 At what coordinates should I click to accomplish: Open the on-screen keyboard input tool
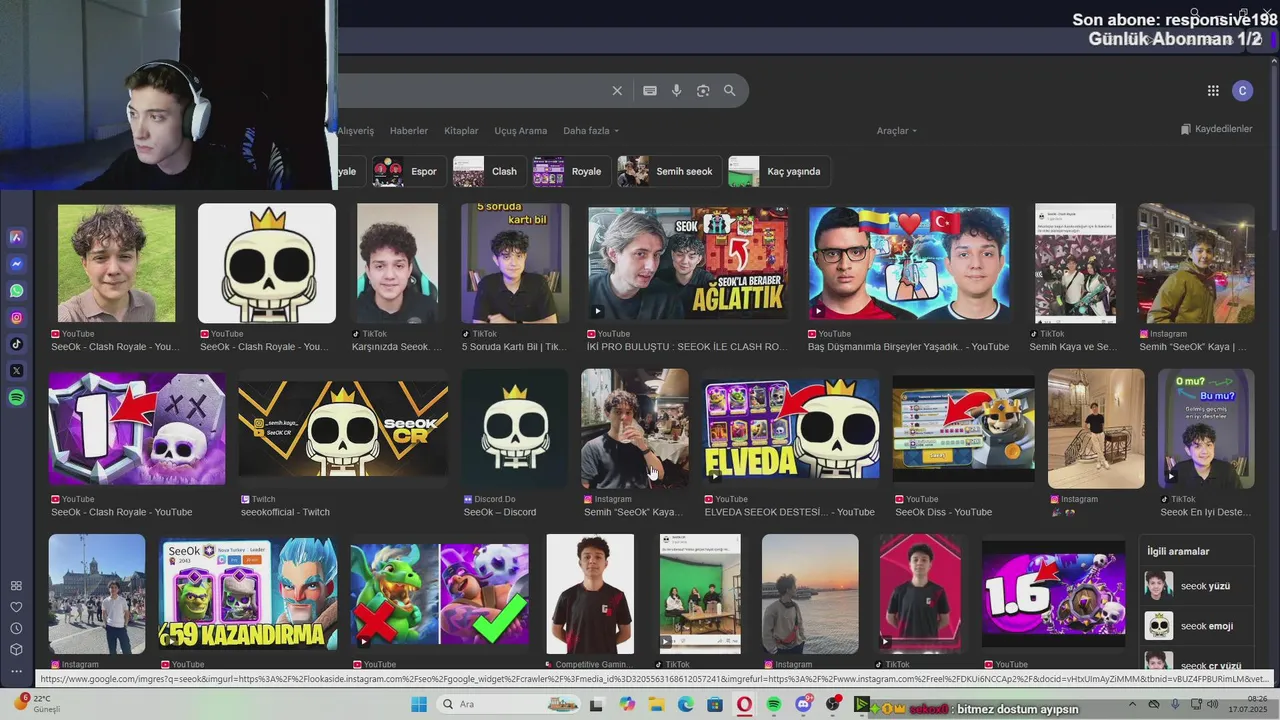pos(650,91)
